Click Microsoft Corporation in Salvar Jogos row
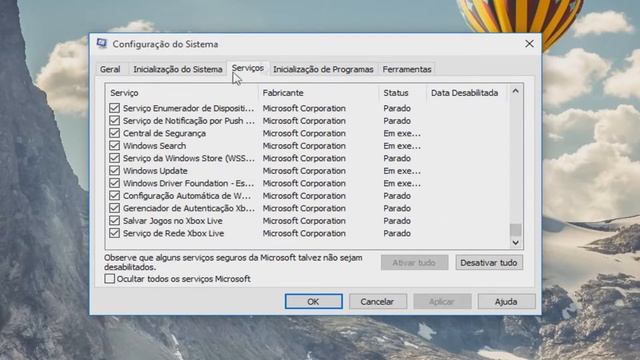Image resolution: width=640 pixels, height=360 pixels. click(304, 221)
